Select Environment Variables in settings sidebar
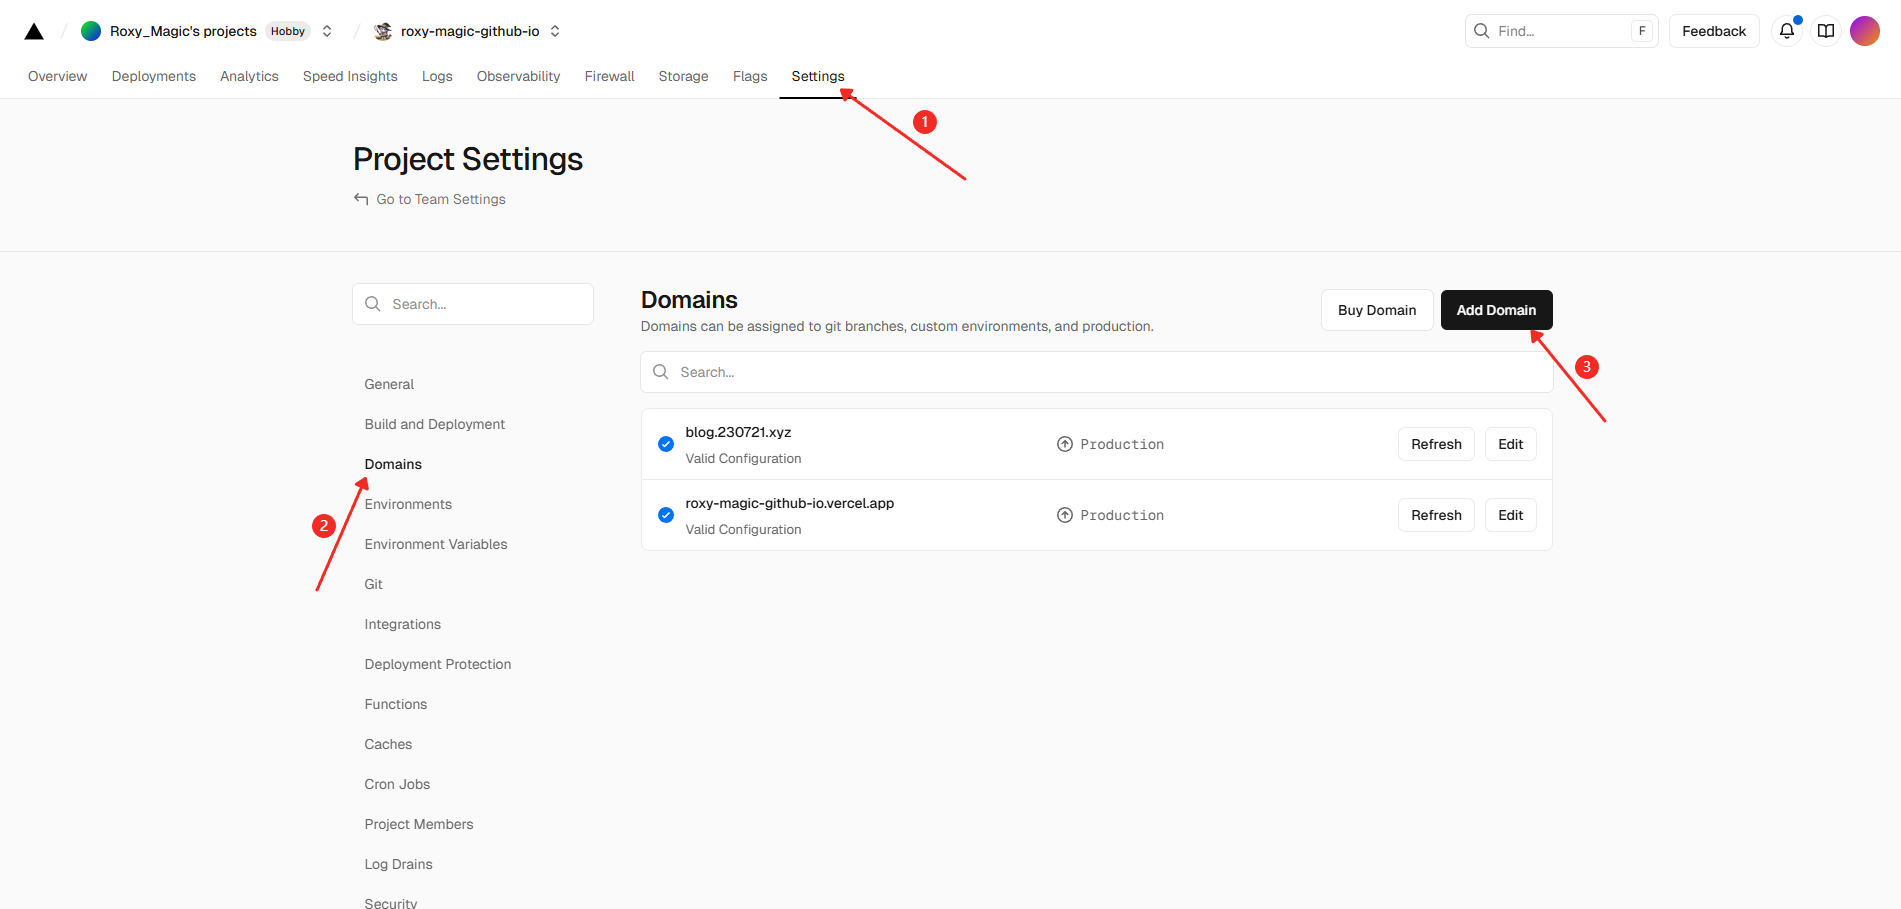The image size is (1901, 909). [436, 544]
